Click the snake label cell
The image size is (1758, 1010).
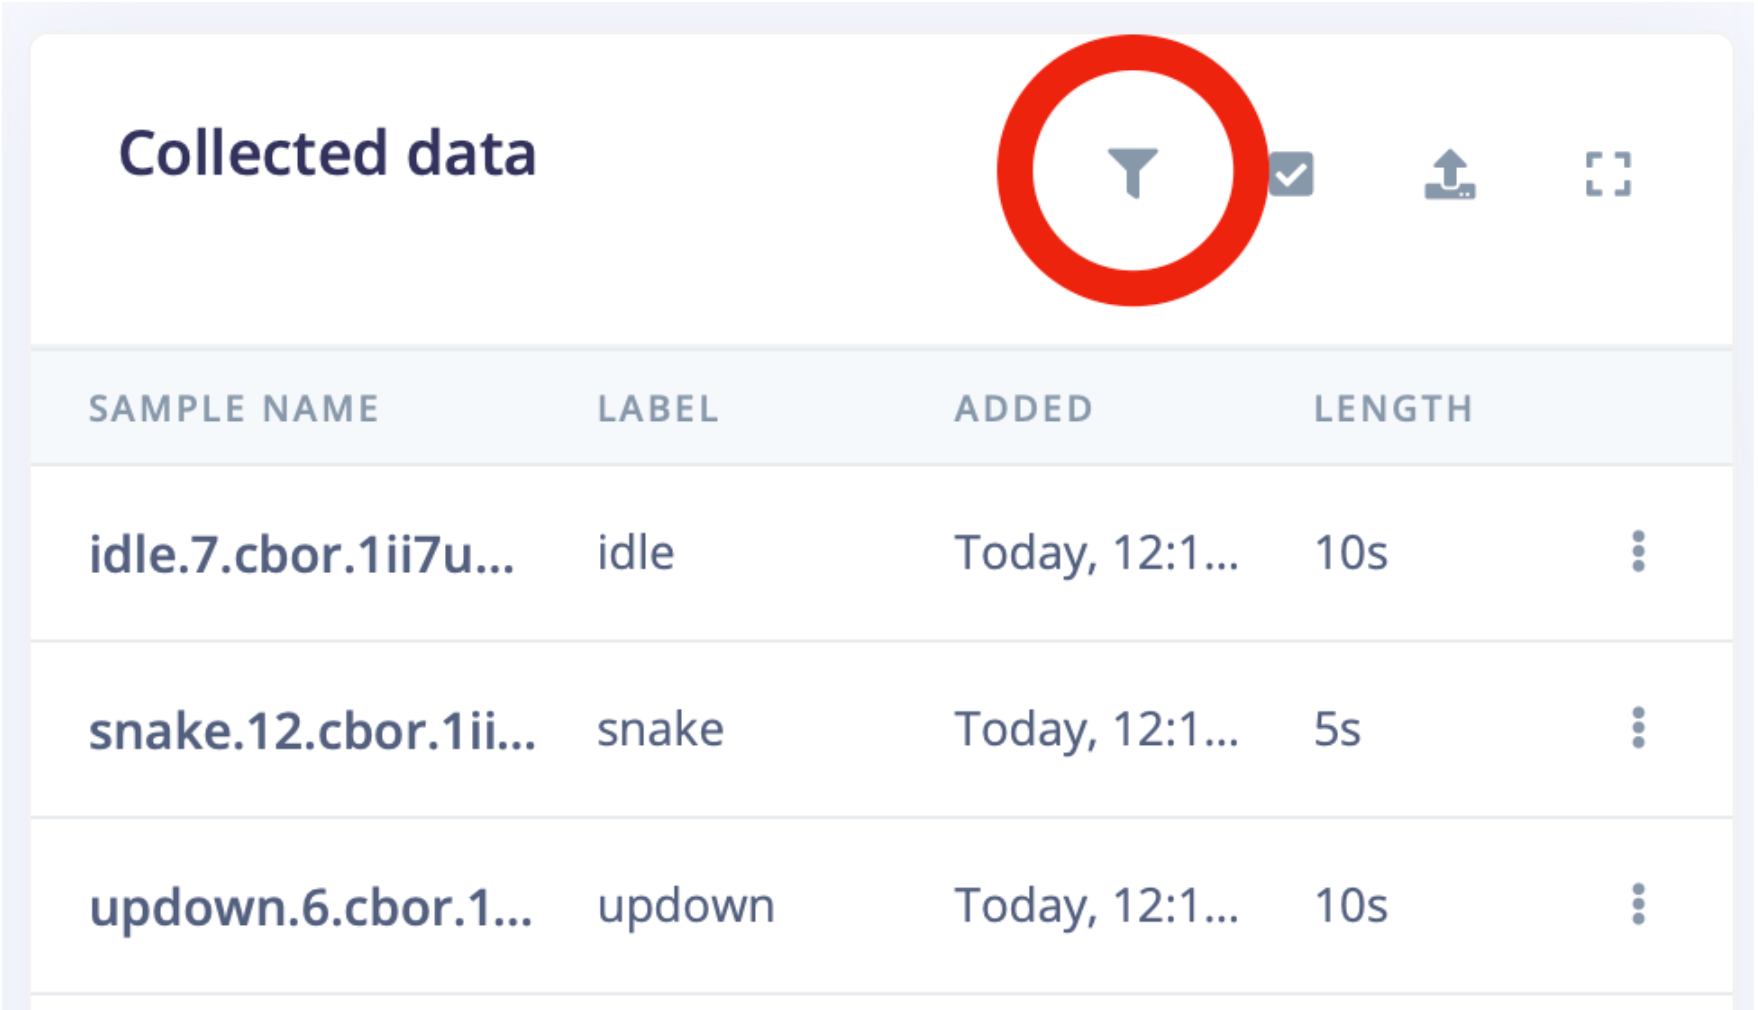(x=660, y=729)
